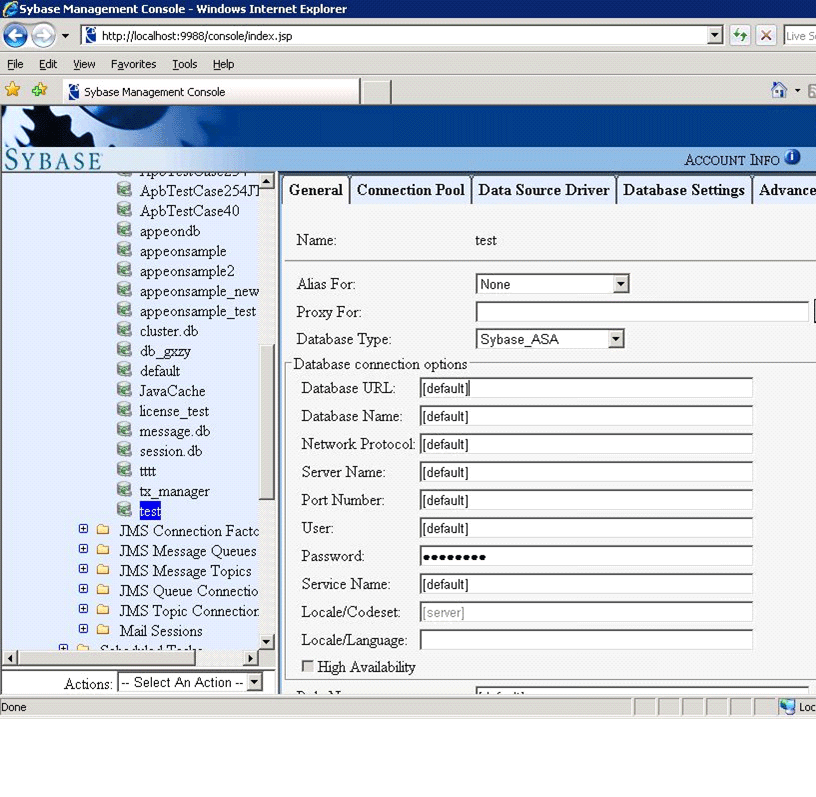
Task: Click the empty new tab button
Action: pos(376,92)
